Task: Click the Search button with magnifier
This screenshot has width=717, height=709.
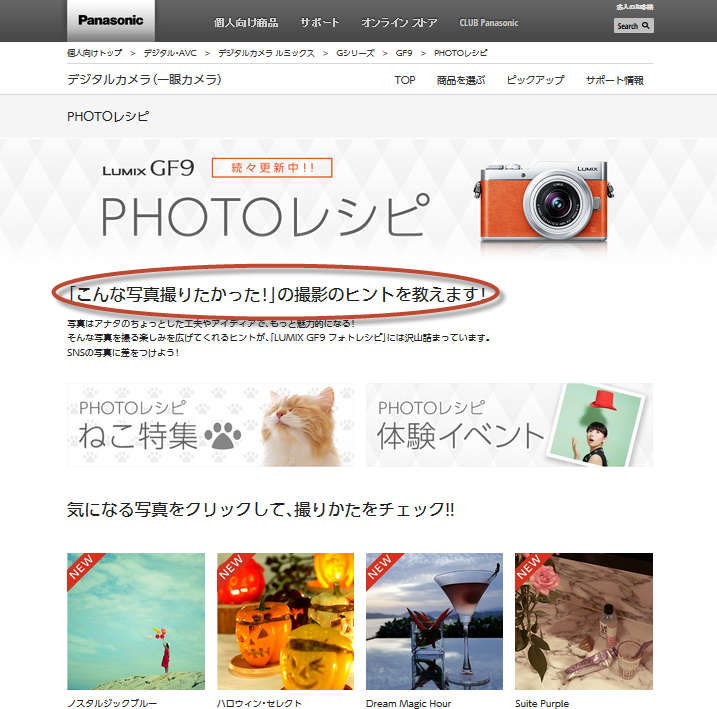Action: click(x=633, y=26)
